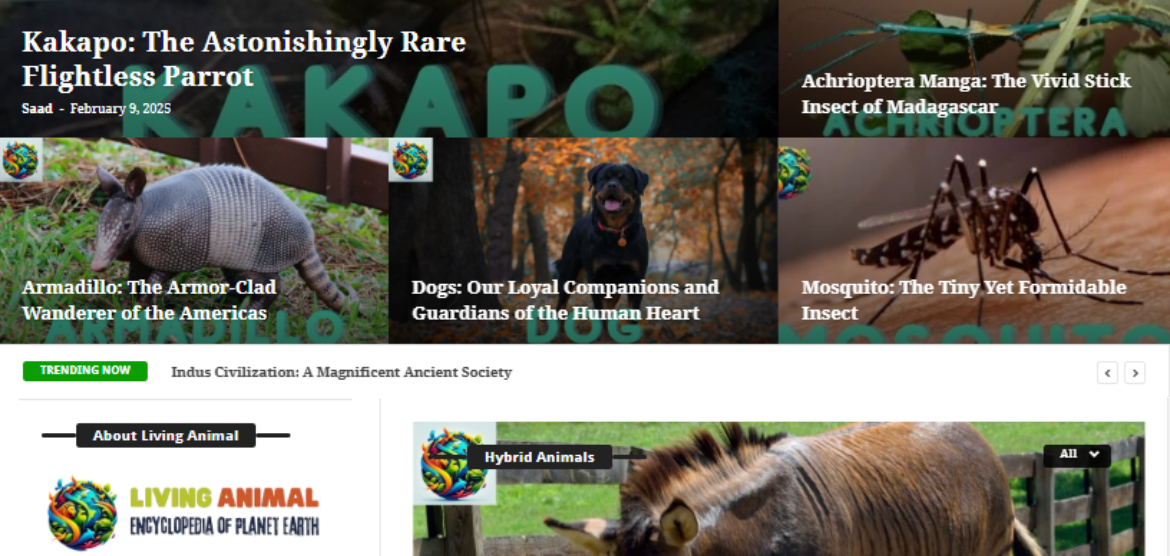Open the Mosquito Tiny Yet Formidable article

click(963, 300)
